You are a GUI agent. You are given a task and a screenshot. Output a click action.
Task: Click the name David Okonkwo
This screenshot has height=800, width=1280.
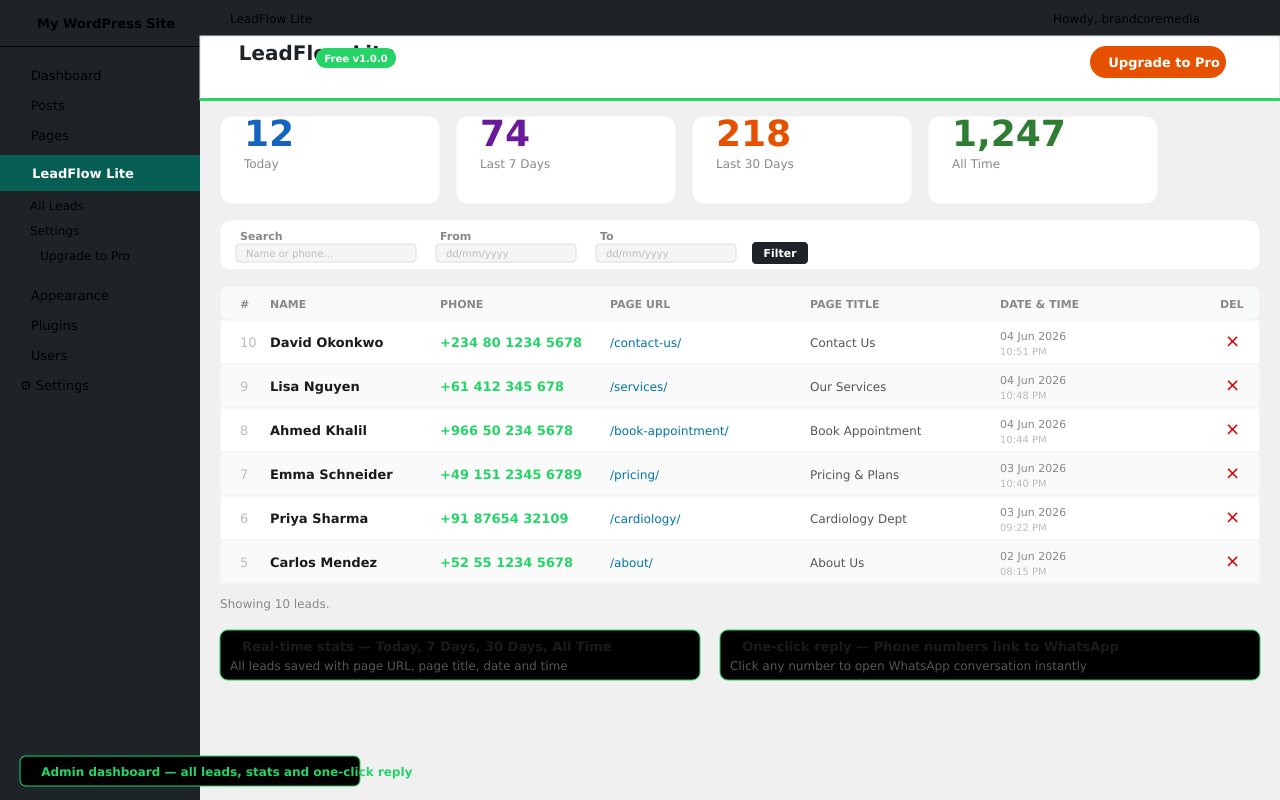[x=326, y=342]
